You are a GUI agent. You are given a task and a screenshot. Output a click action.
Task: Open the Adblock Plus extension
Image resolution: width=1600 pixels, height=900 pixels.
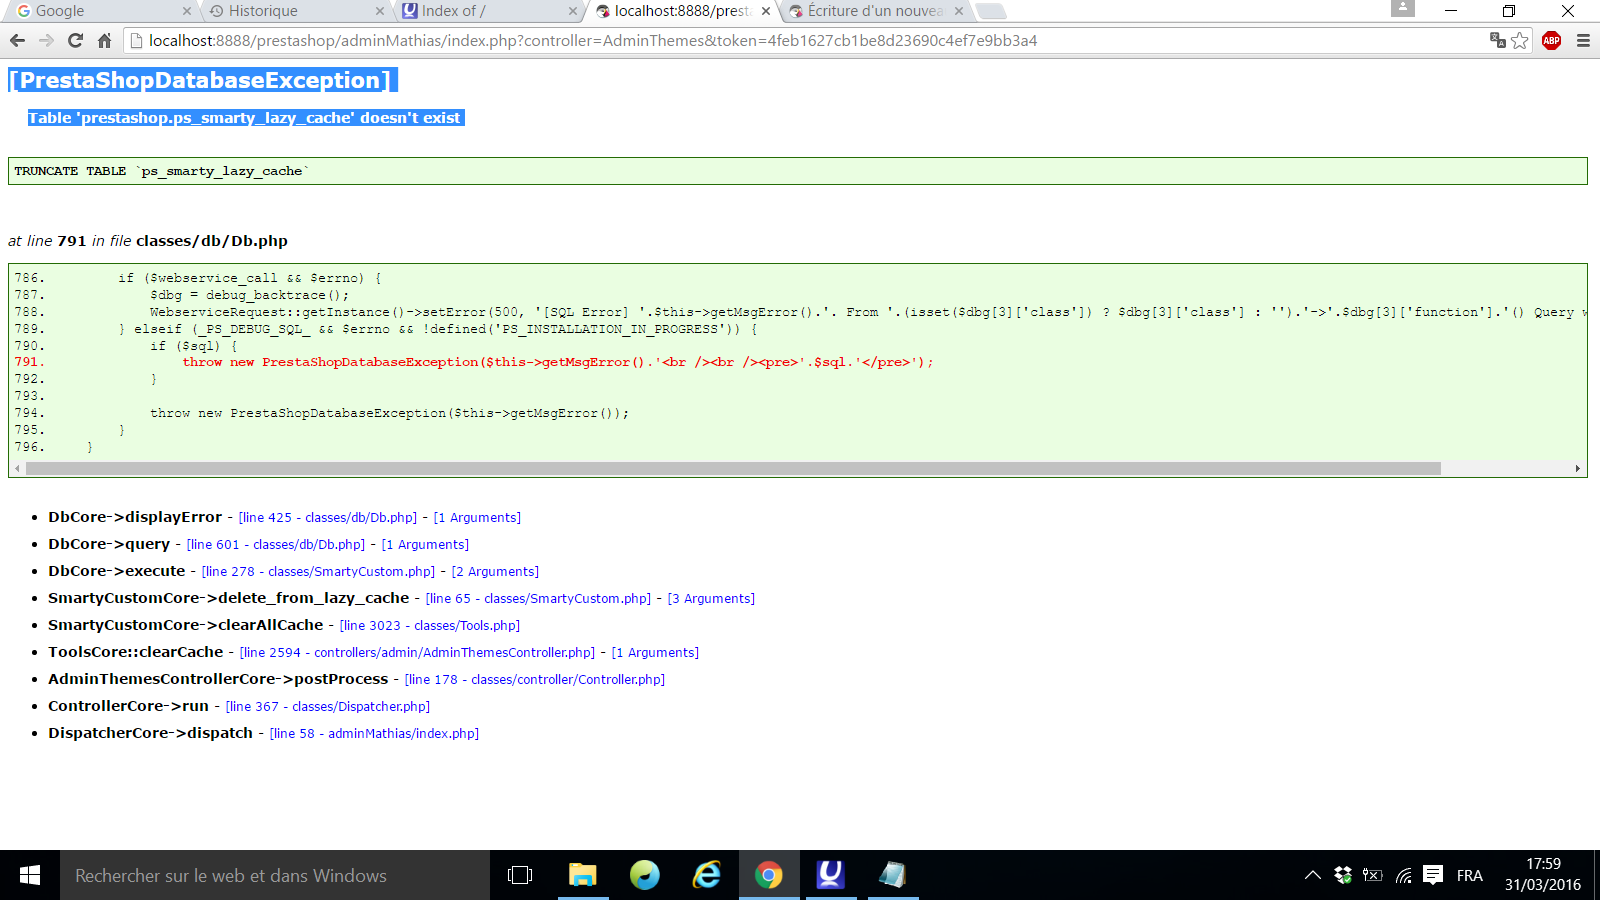pyautogui.click(x=1551, y=40)
